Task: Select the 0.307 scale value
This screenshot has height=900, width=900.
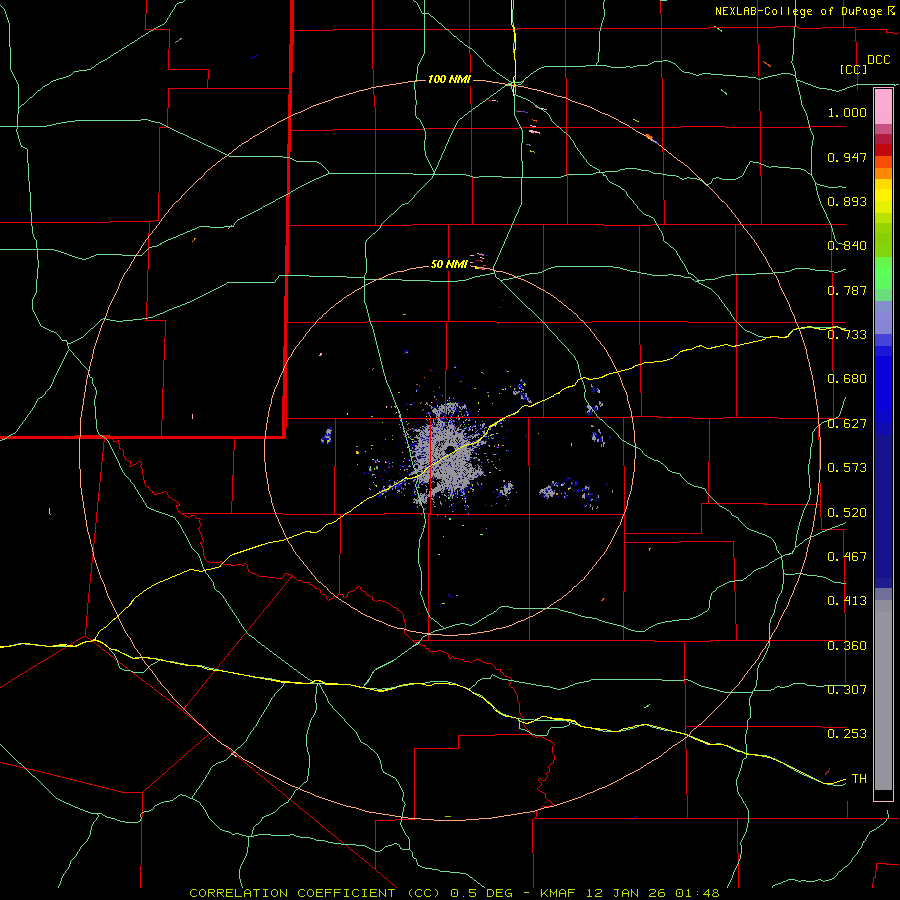Action: click(847, 690)
